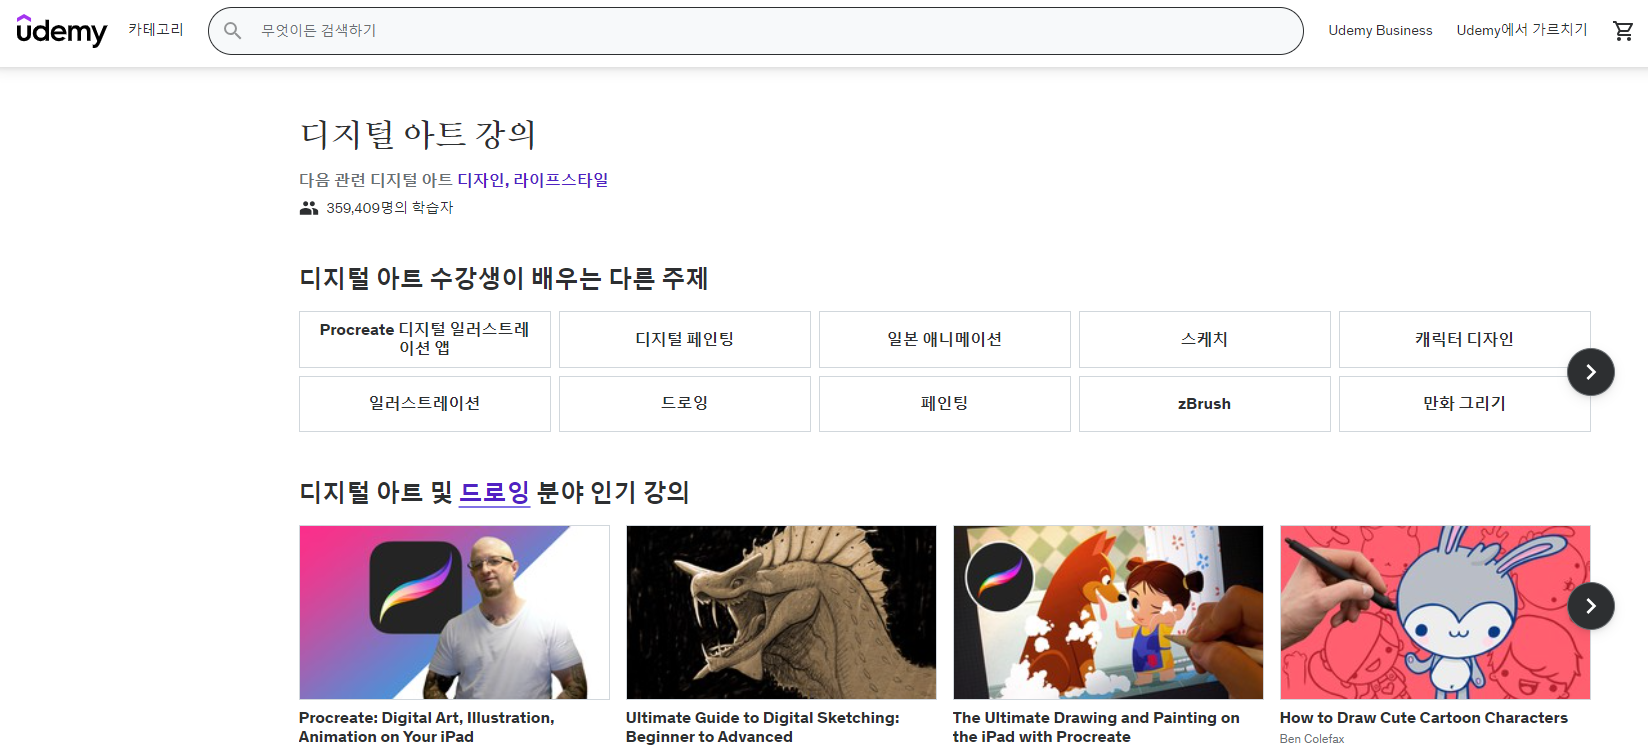Select the 페인팅 topic
Screen dimensions: 1648x750
[x=945, y=404]
